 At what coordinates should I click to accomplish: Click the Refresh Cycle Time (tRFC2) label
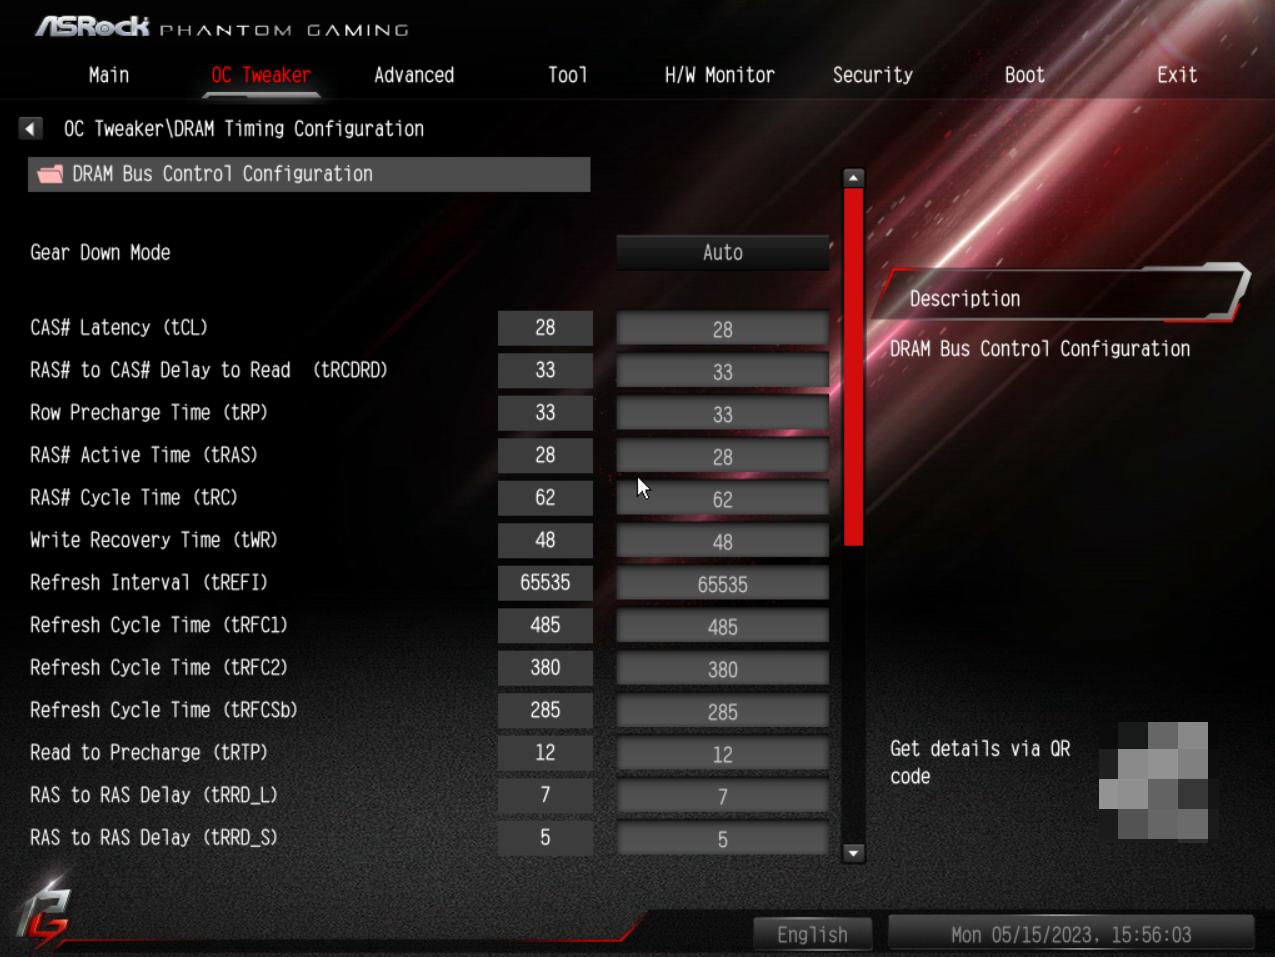click(x=159, y=668)
